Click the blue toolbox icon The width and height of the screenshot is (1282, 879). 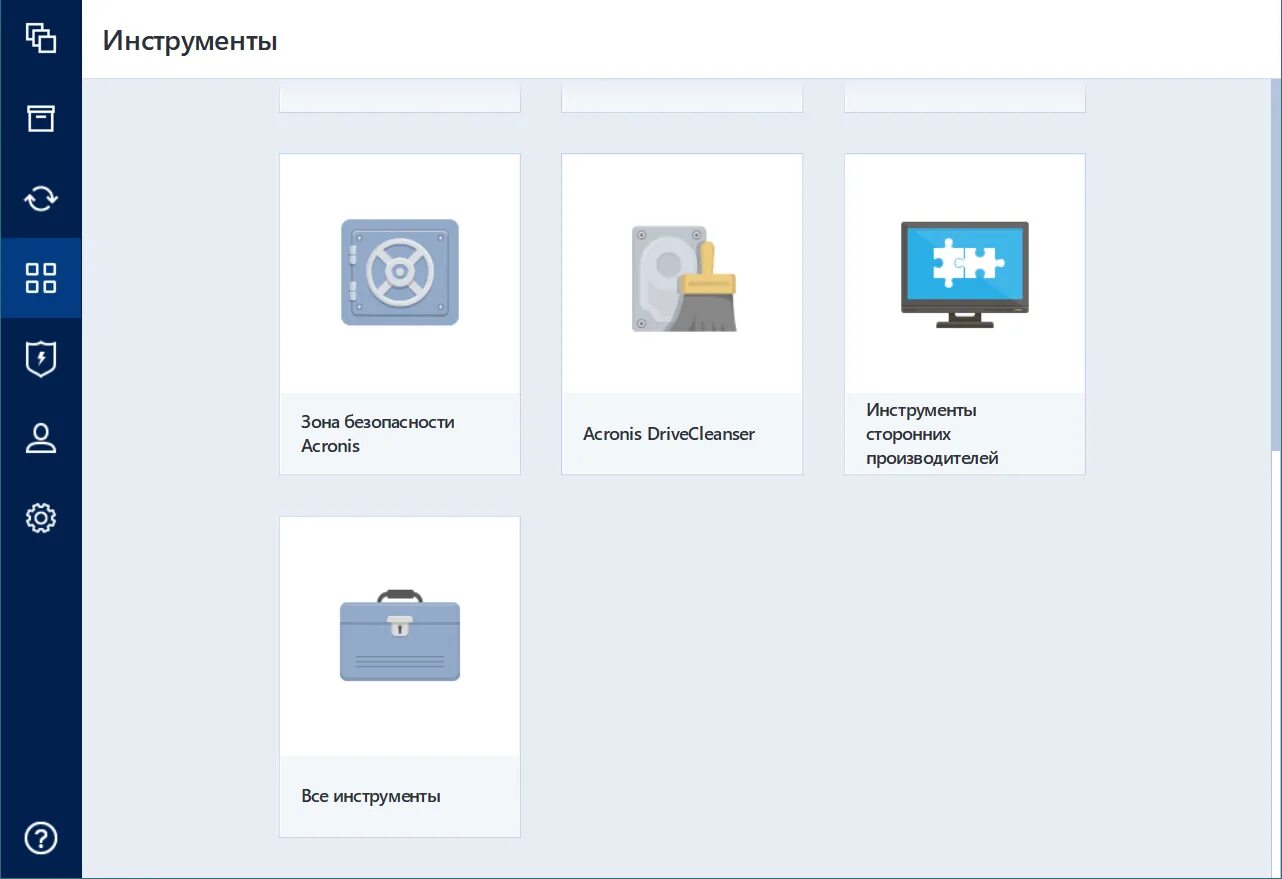pyautogui.click(x=400, y=635)
